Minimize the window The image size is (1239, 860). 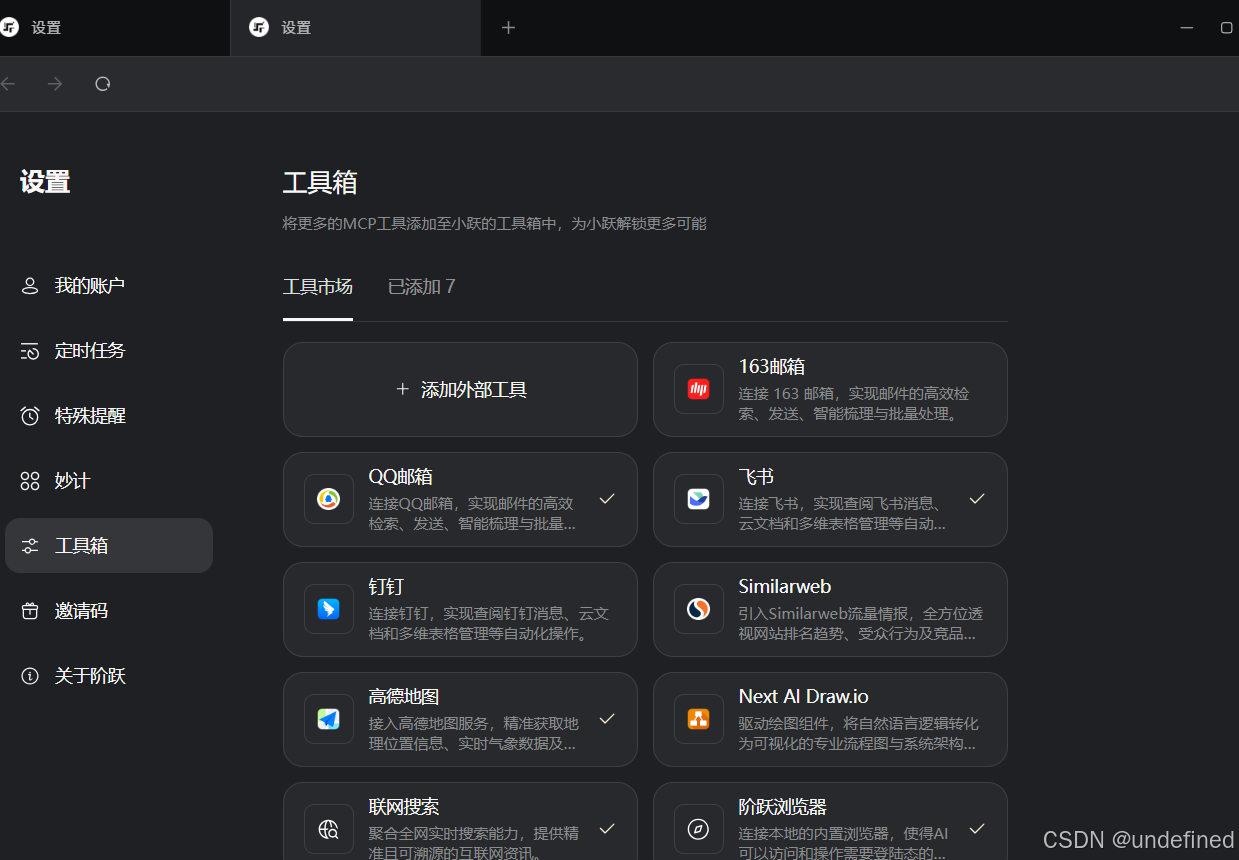tap(1187, 28)
